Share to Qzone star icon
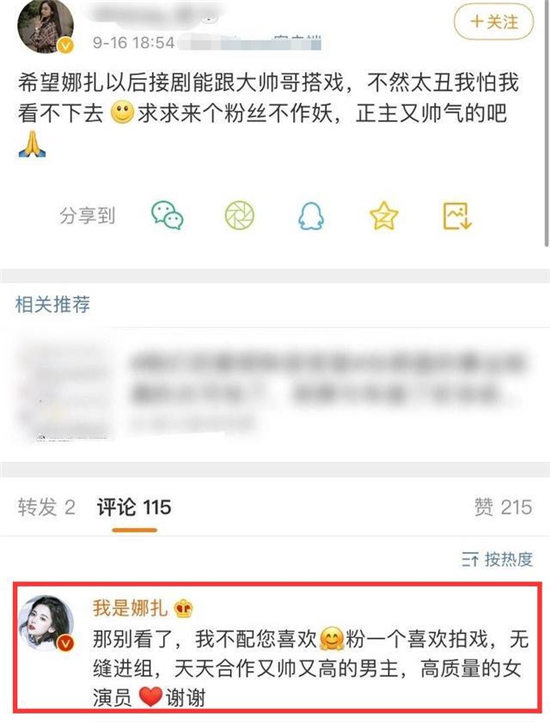Viewport: 550px width, 722px height. point(384,215)
